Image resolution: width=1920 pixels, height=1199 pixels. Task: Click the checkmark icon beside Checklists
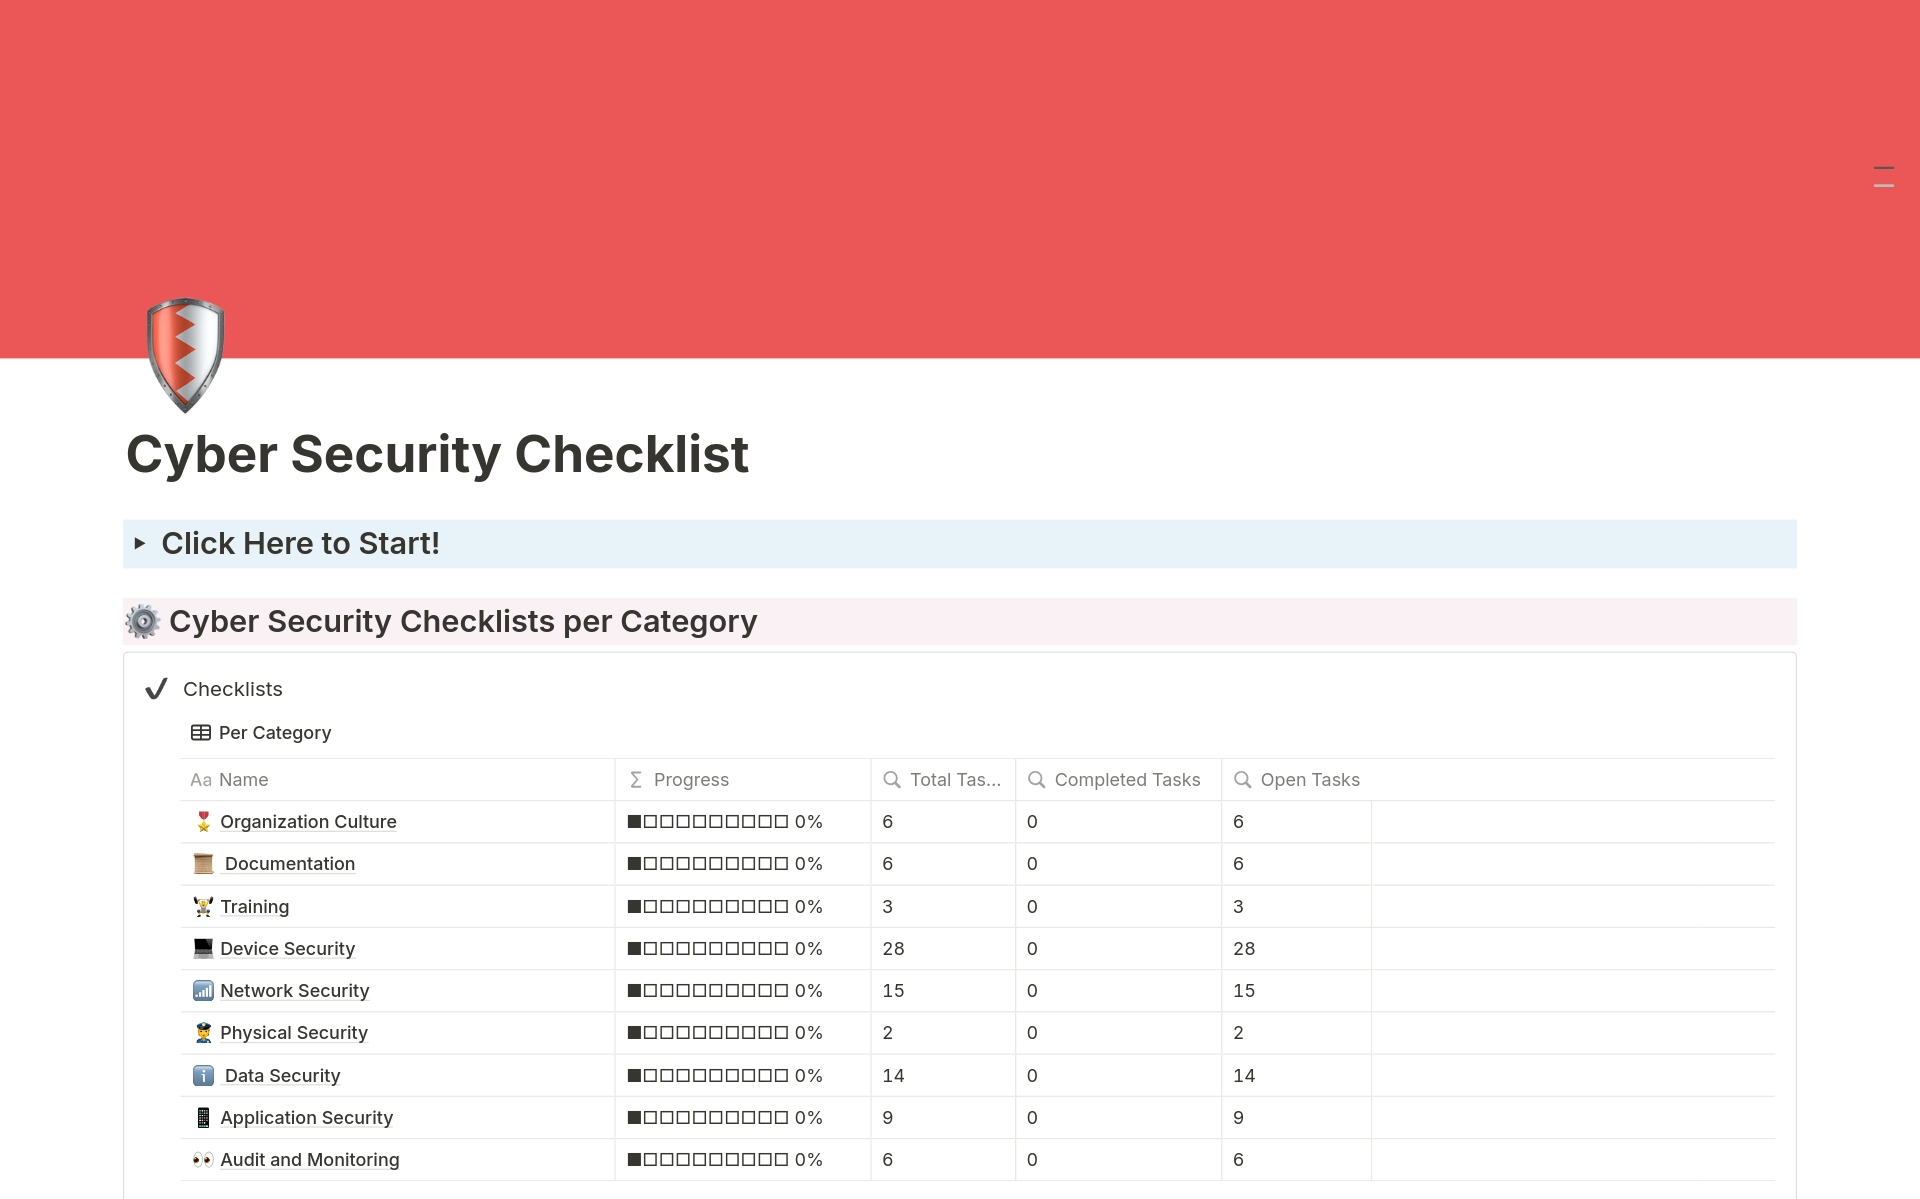pyautogui.click(x=156, y=688)
